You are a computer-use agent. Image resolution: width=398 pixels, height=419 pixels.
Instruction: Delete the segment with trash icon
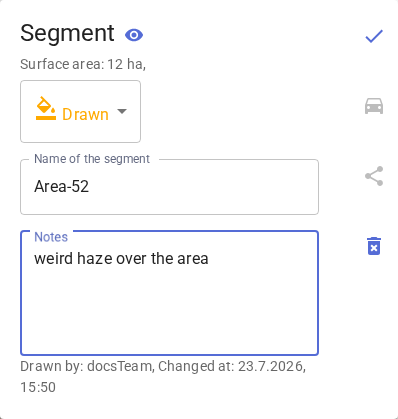[374, 246]
